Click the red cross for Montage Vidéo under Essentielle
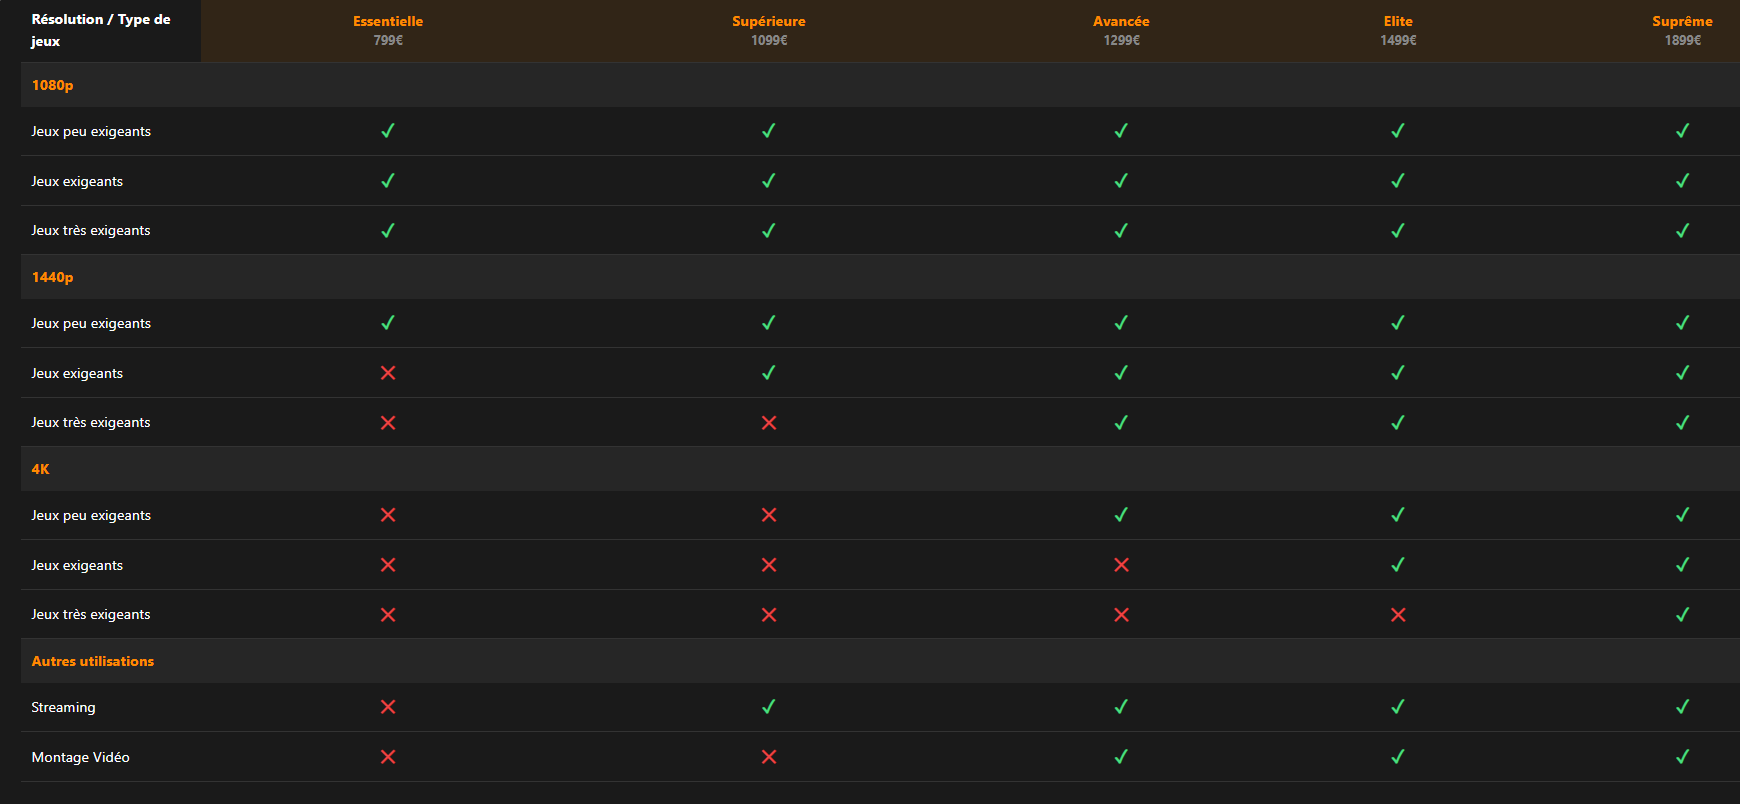This screenshot has height=804, width=1740. (x=388, y=757)
